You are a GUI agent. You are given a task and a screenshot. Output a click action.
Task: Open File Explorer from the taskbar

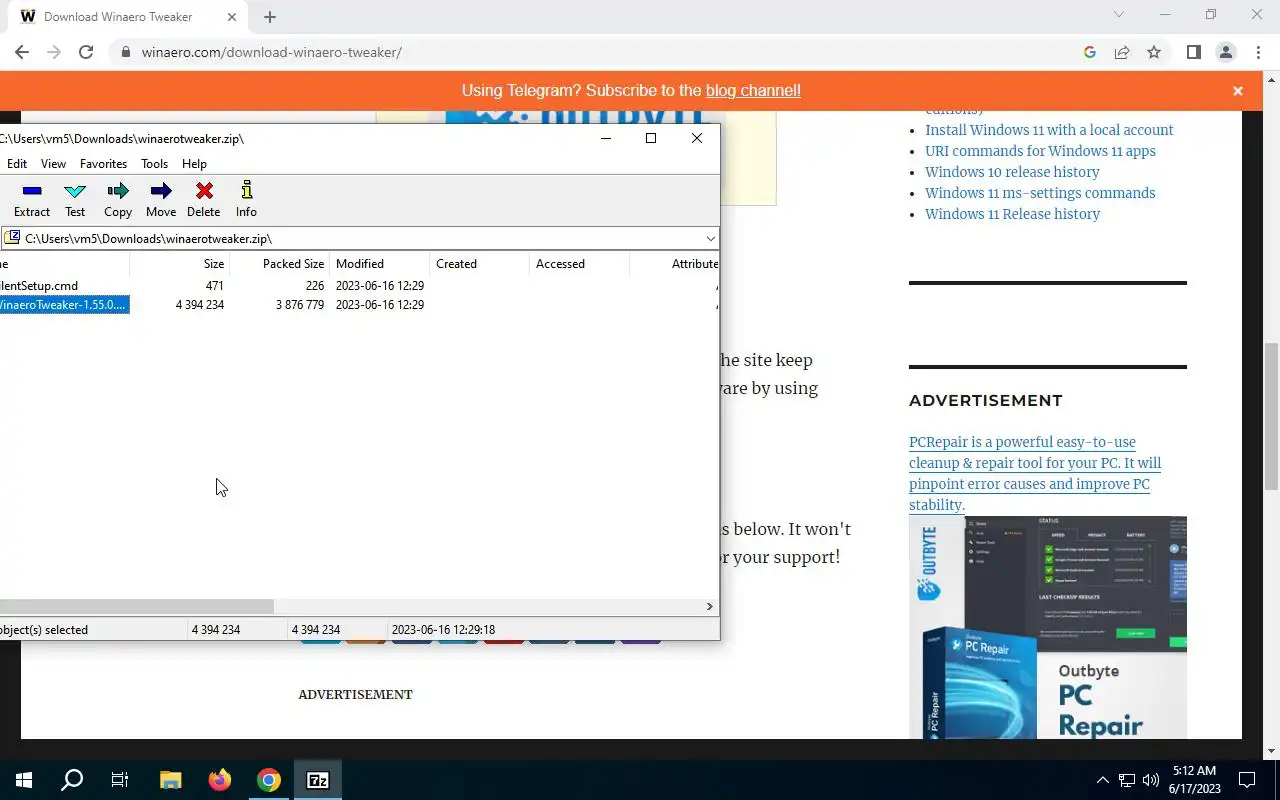[x=171, y=780]
